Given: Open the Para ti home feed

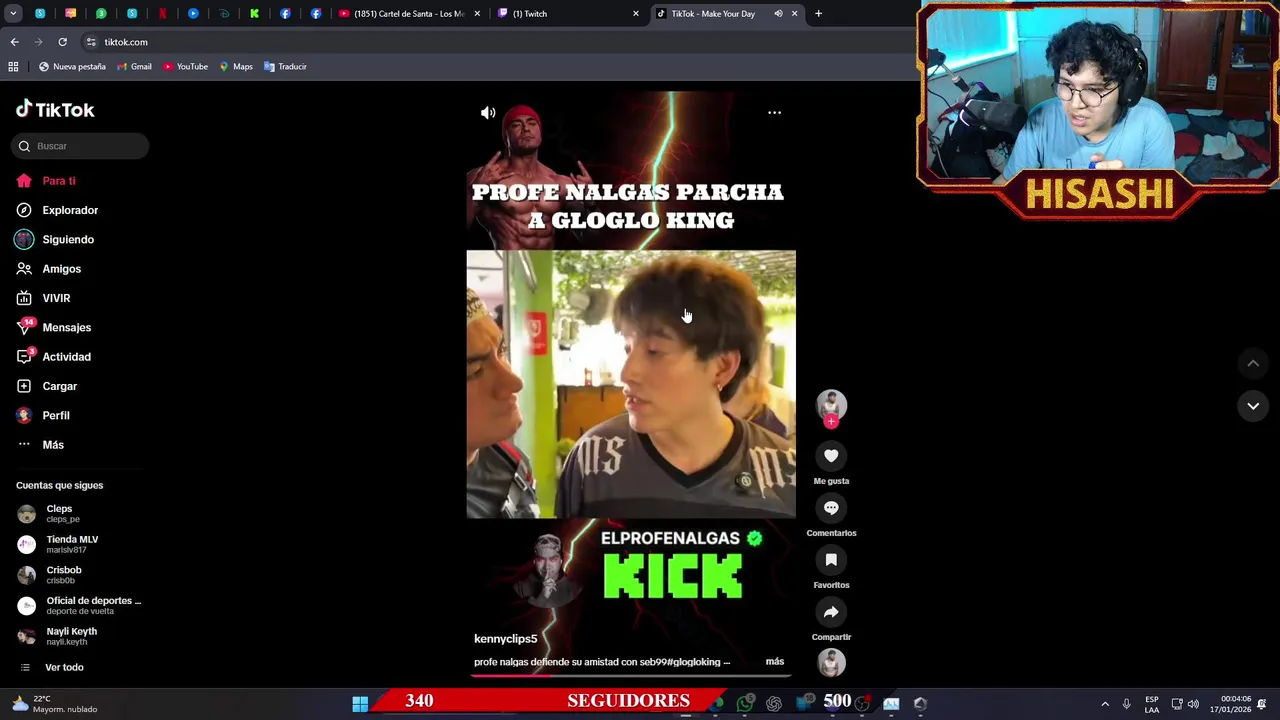Looking at the screenshot, I should tap(47, 181).
